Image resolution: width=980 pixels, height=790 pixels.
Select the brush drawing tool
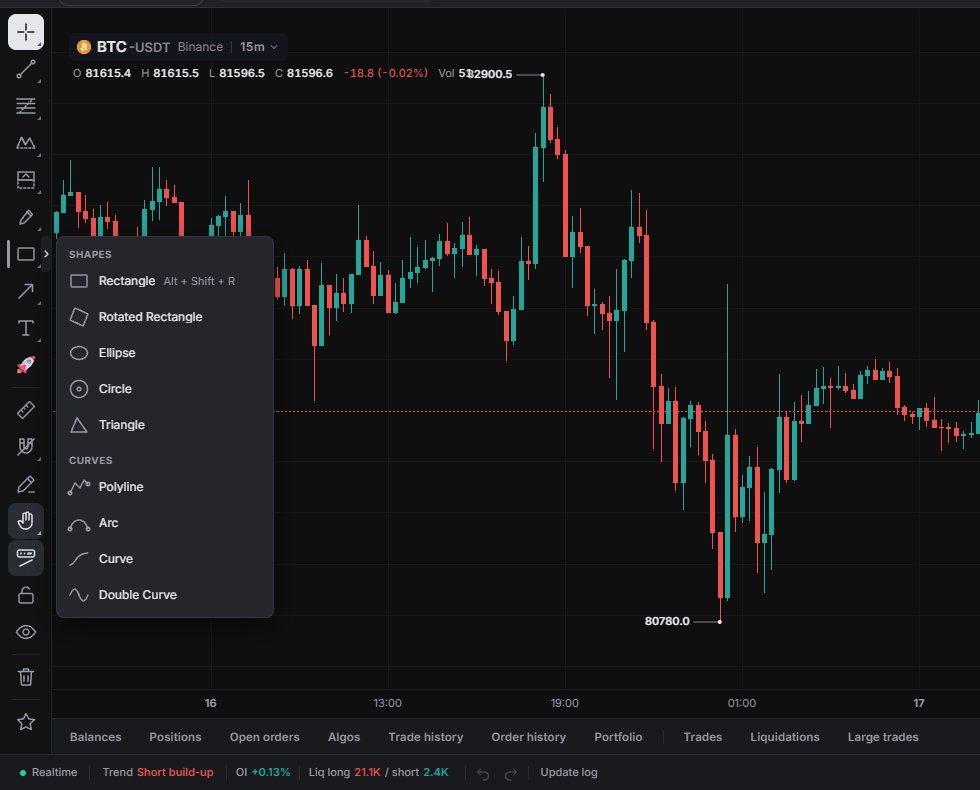(26, 217)
